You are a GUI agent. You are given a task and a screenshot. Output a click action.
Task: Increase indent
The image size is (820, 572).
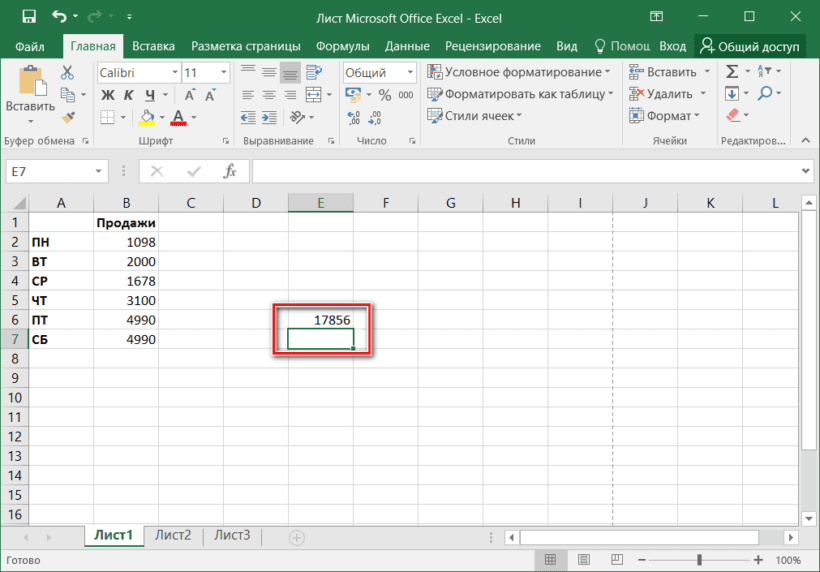click(x=269, y=117)
